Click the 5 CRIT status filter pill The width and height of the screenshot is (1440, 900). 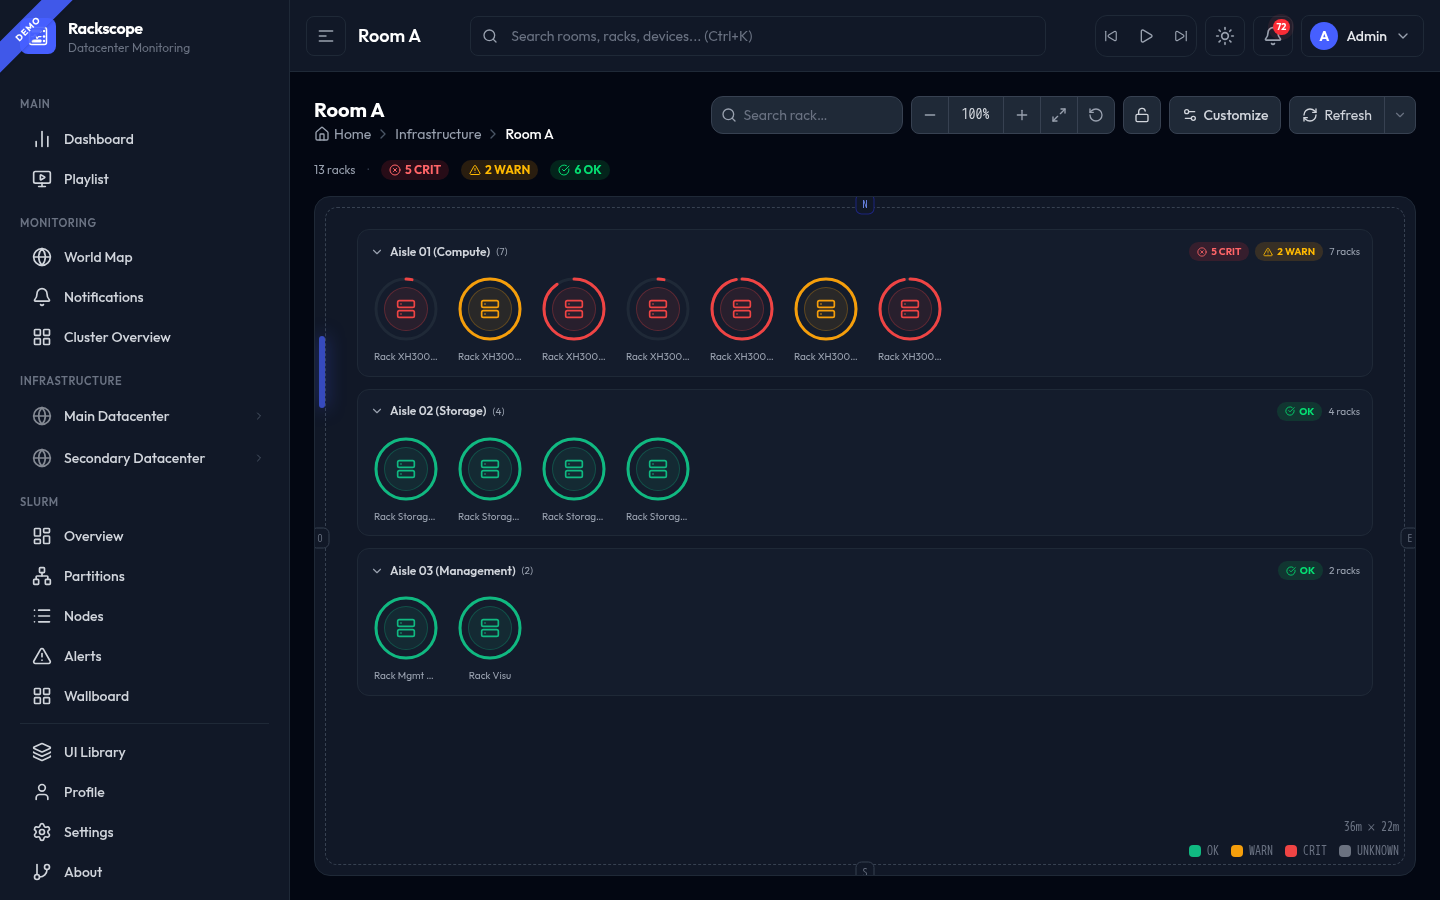point(415,169)
